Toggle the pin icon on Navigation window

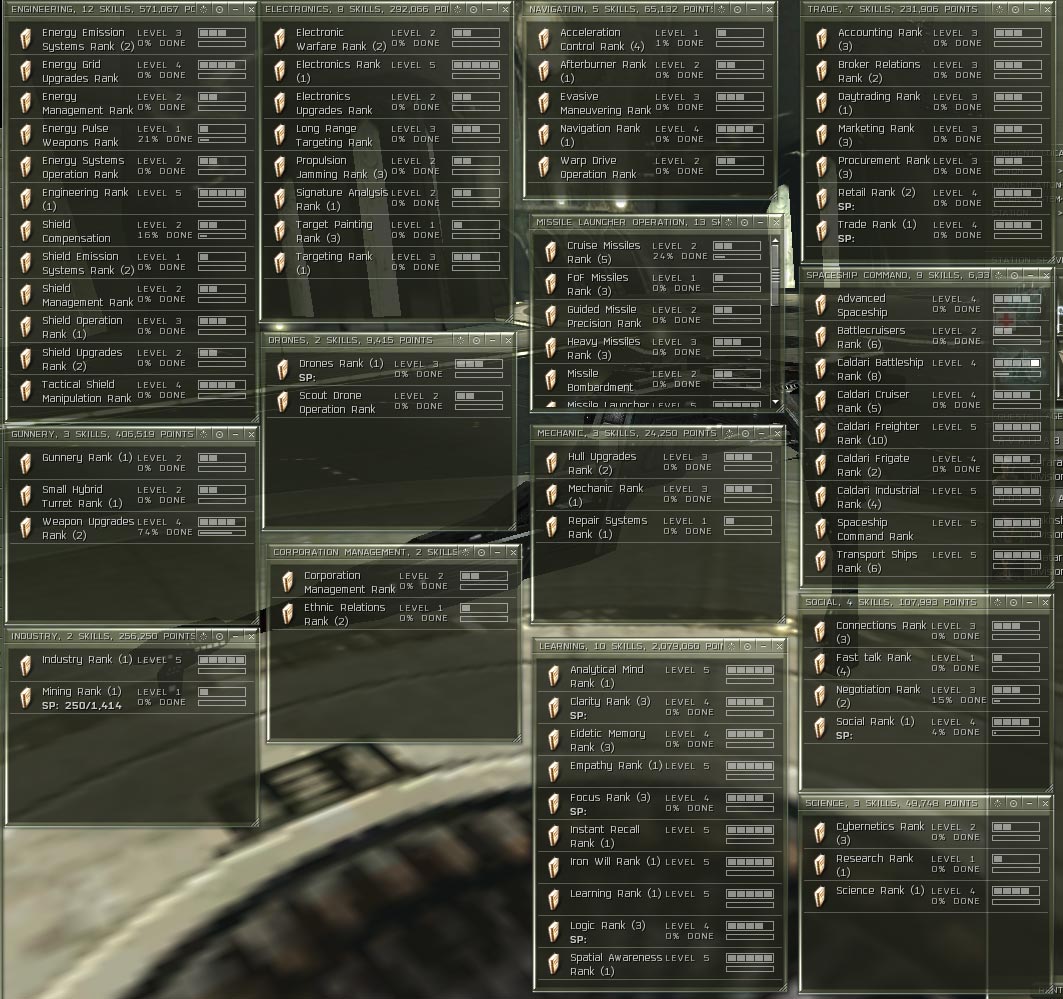721,9
